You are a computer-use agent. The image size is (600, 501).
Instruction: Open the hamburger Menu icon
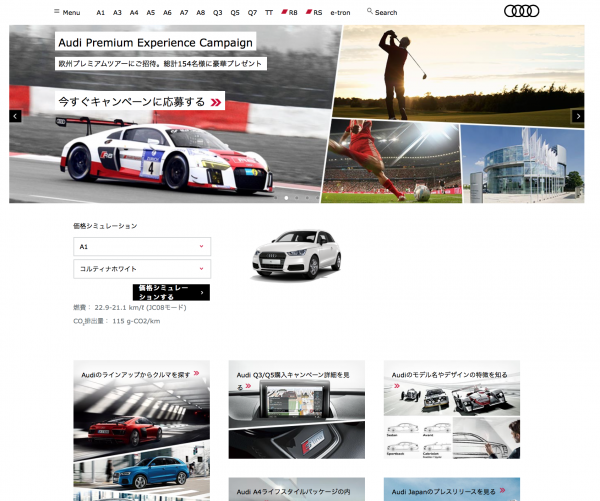point(57,11)
